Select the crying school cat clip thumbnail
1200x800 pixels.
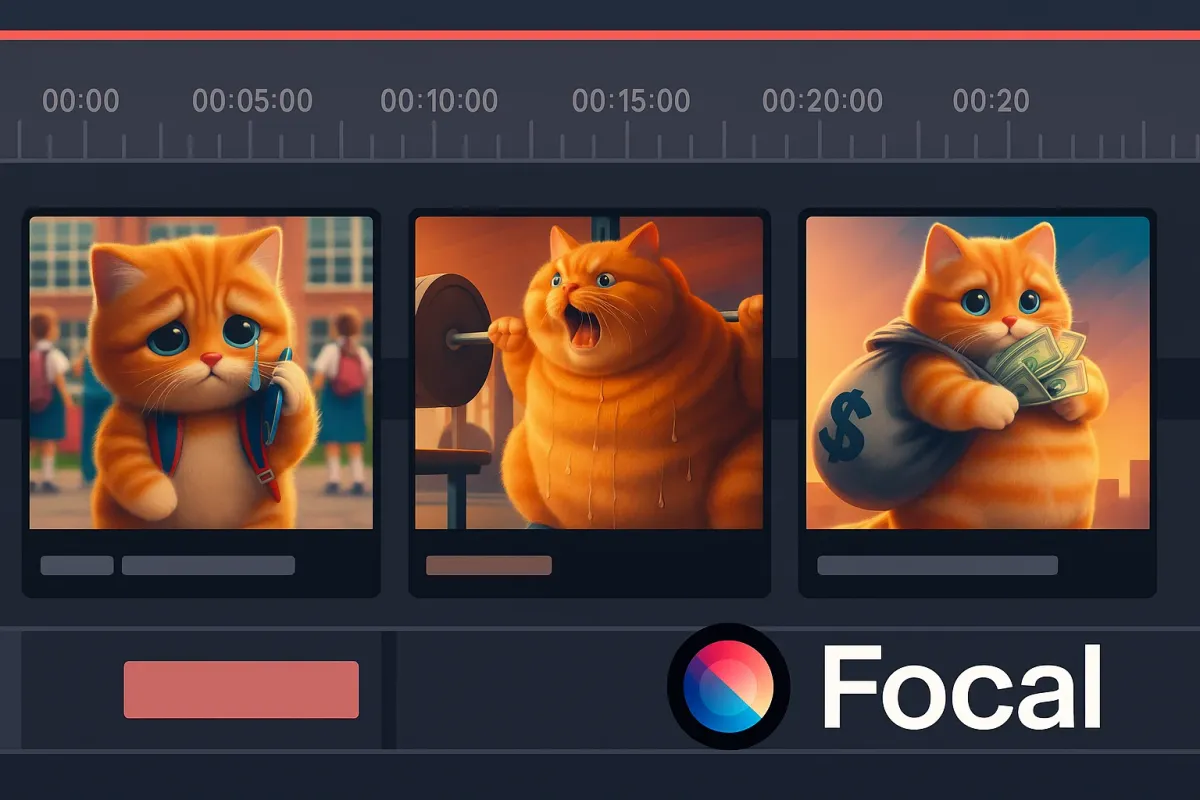(201, 372)
